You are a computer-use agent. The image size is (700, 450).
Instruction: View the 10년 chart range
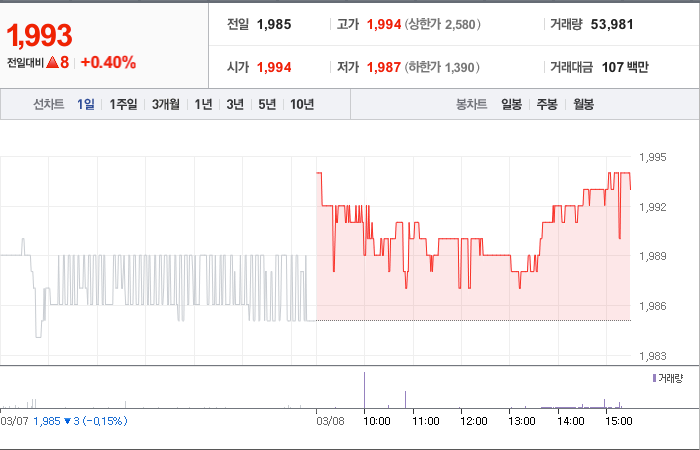[x=302, y=104]
